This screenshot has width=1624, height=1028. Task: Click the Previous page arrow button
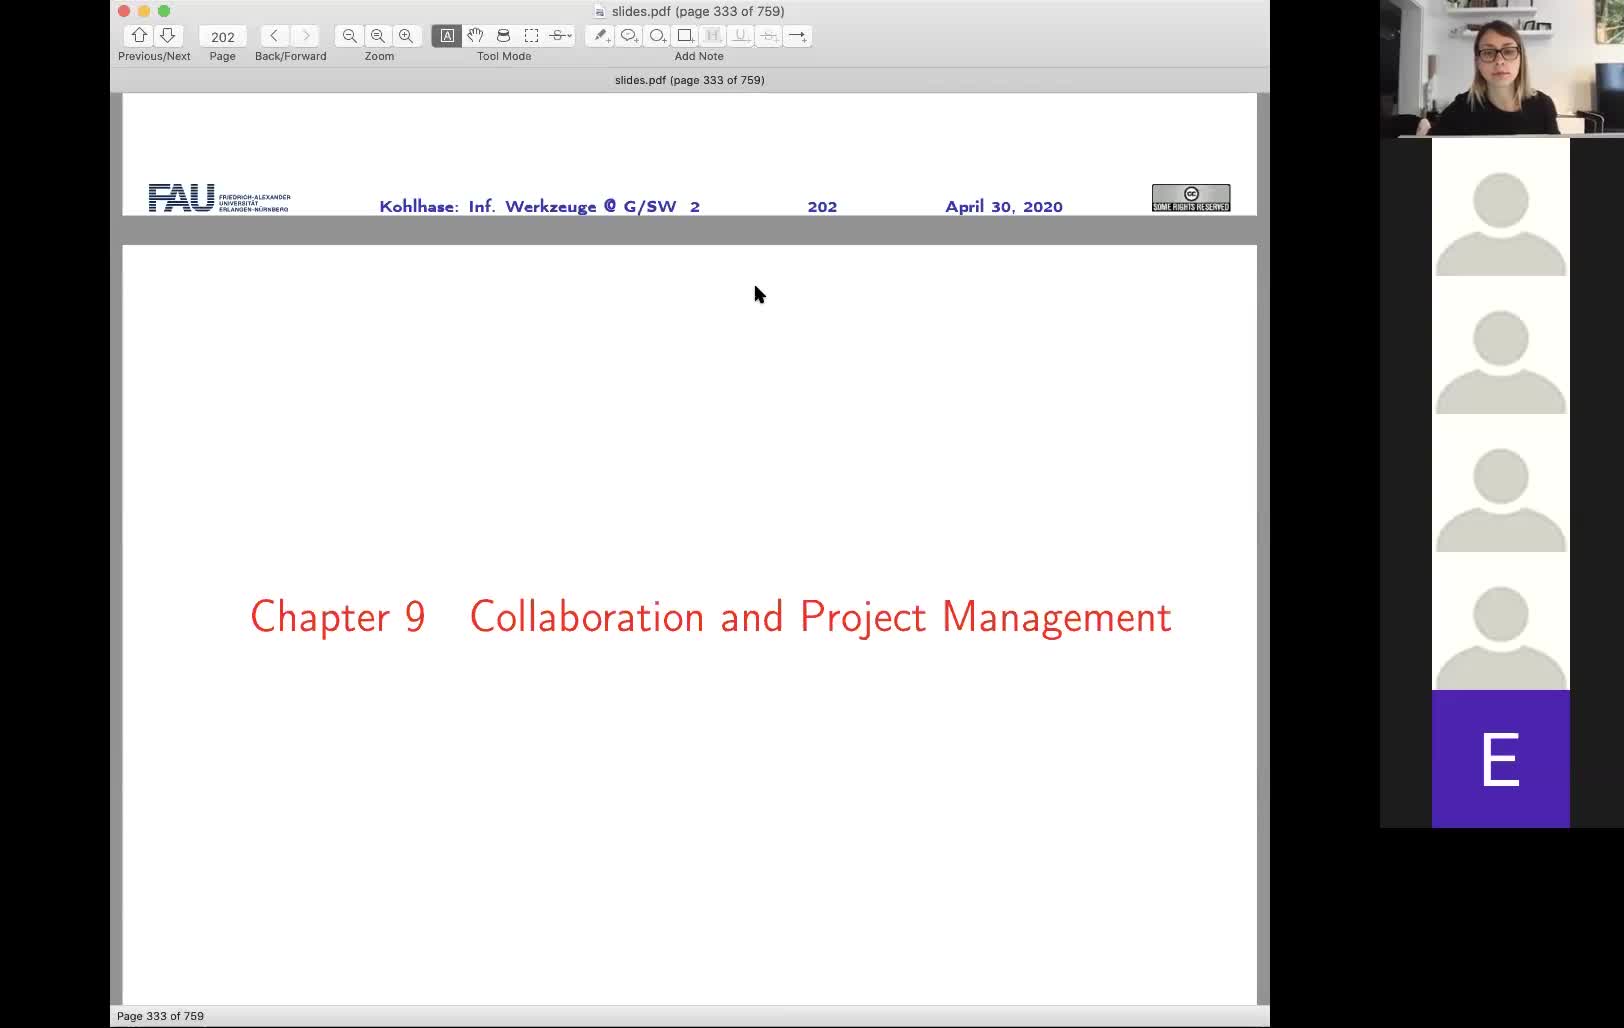(x=139, y=35)
